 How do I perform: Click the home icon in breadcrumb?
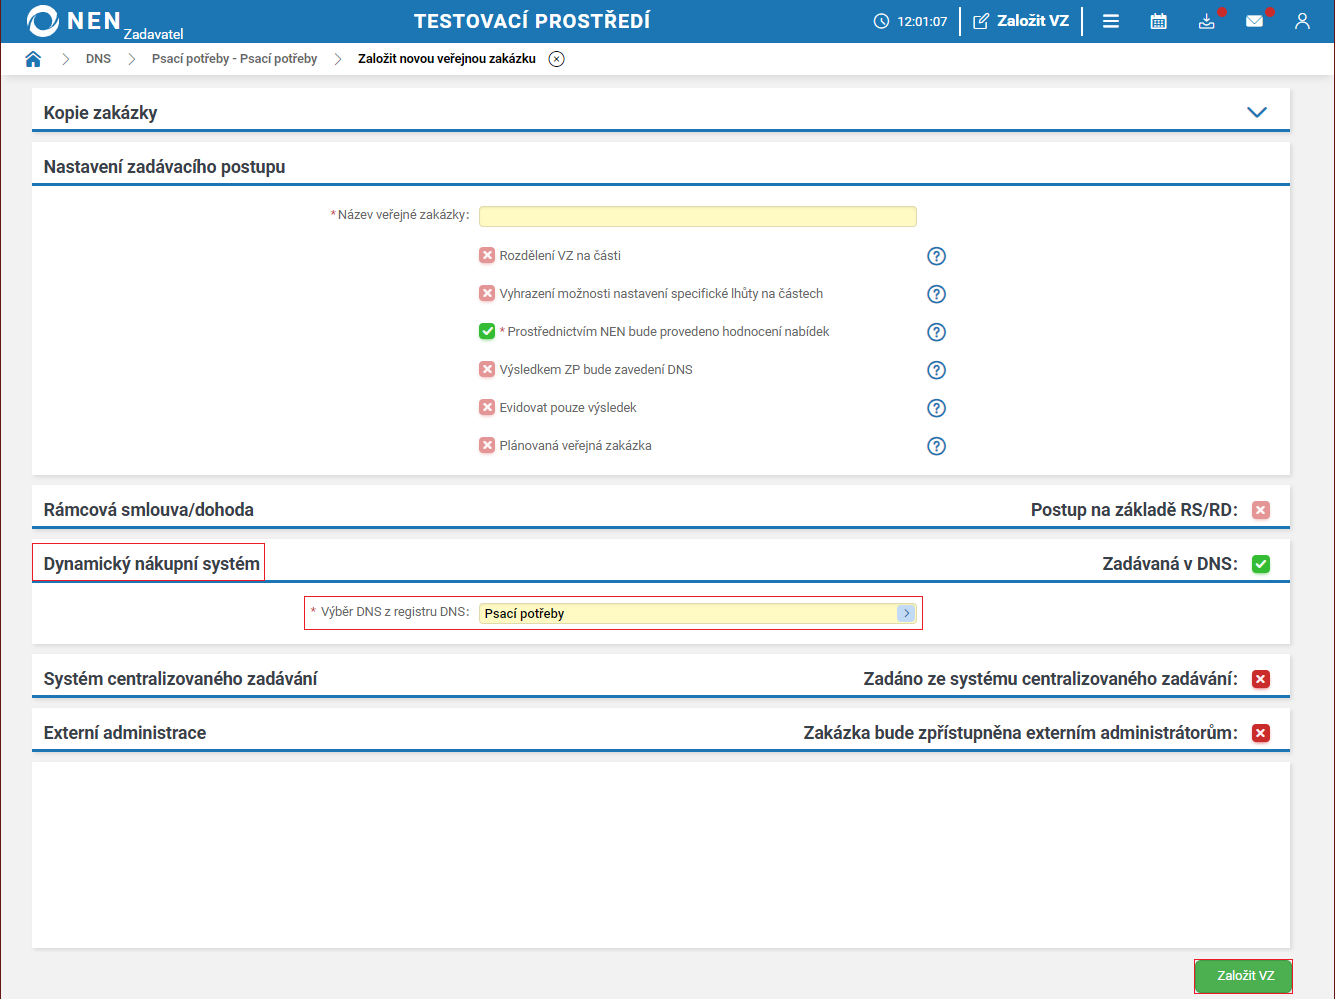click(33, 59)
